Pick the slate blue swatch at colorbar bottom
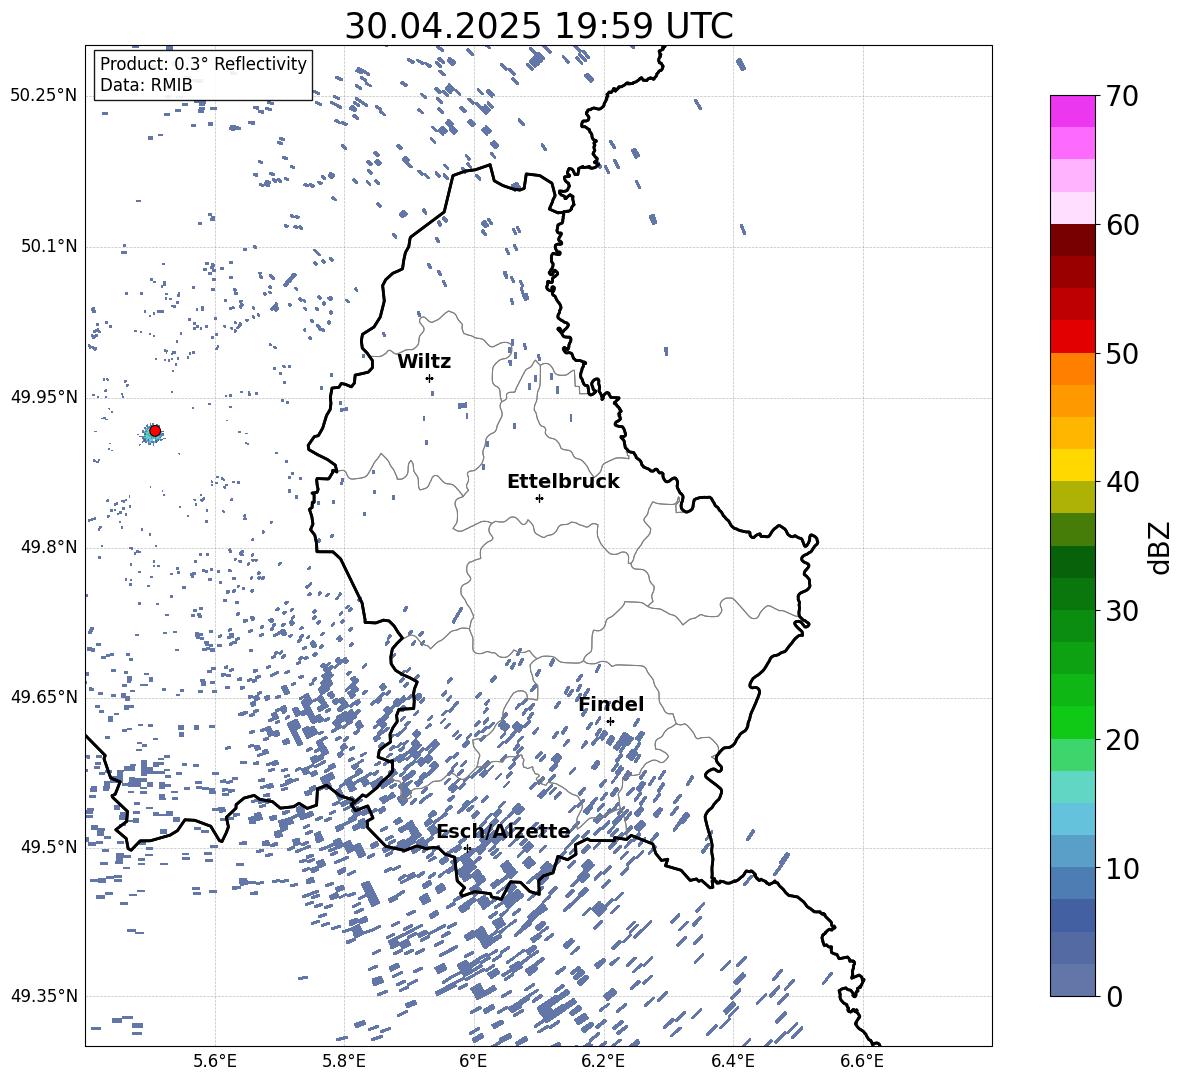 [x=1073, y=980]
